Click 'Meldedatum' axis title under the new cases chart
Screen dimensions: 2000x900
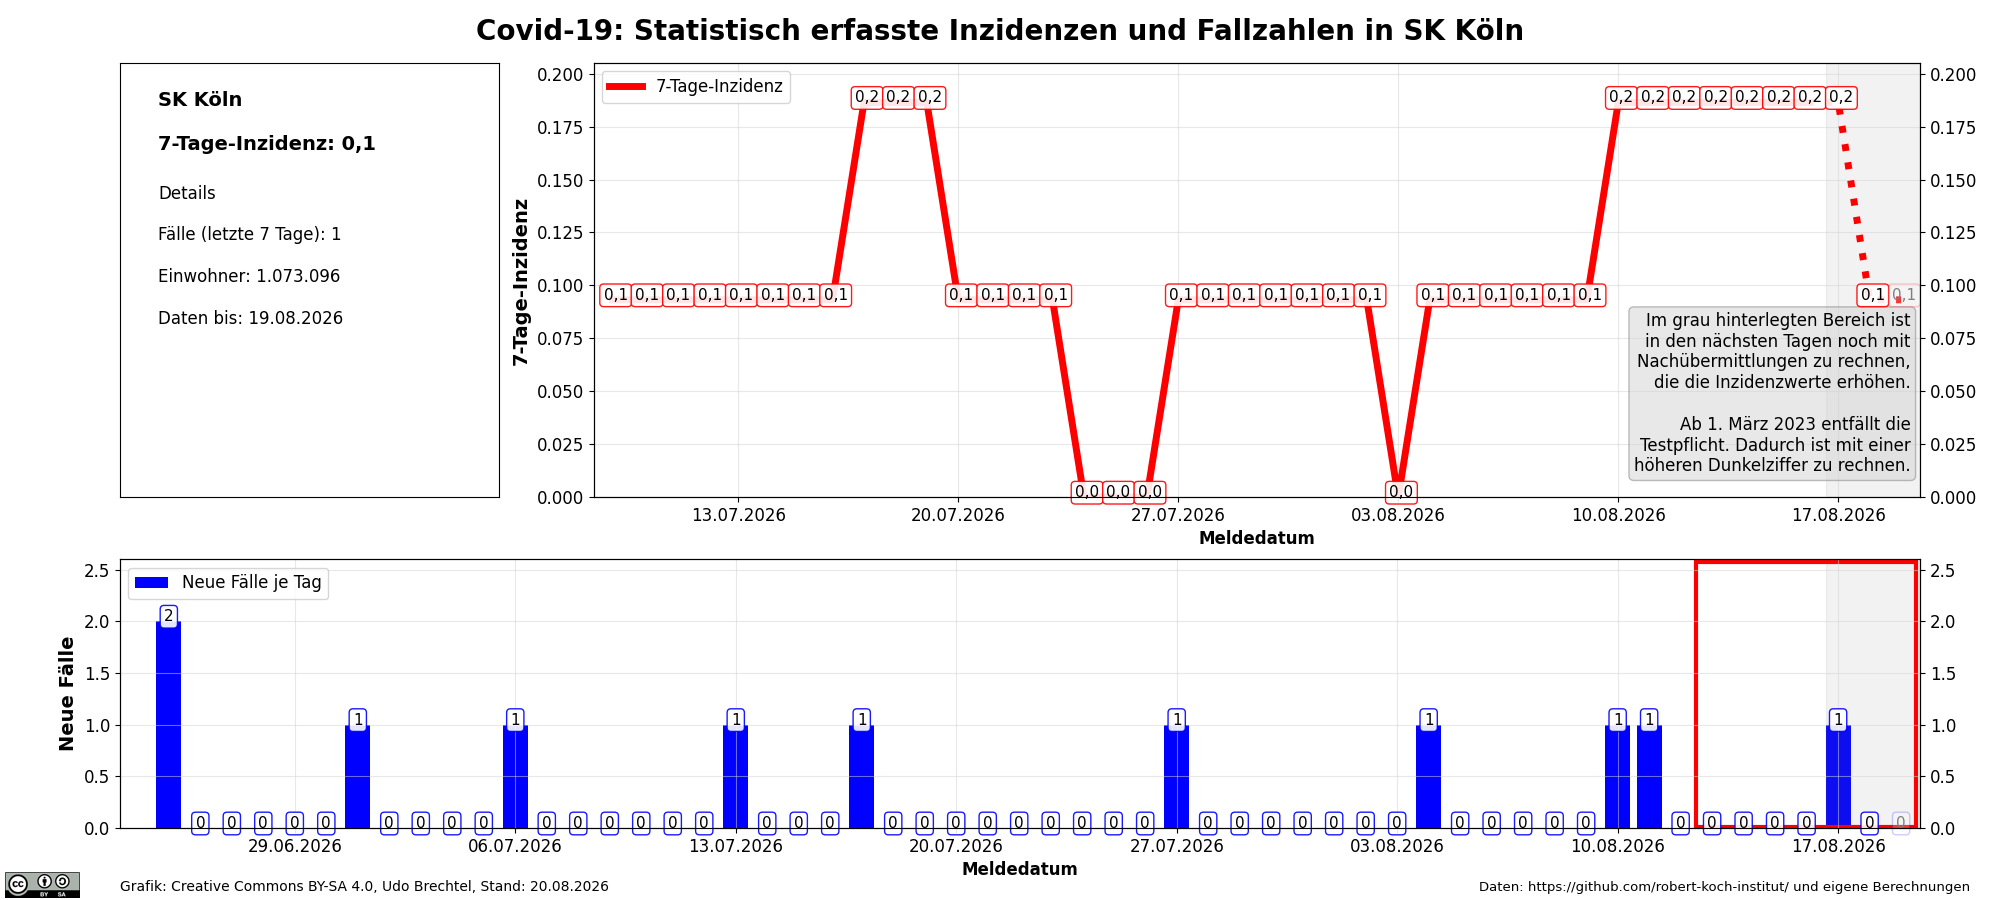tap(1020, 869)
